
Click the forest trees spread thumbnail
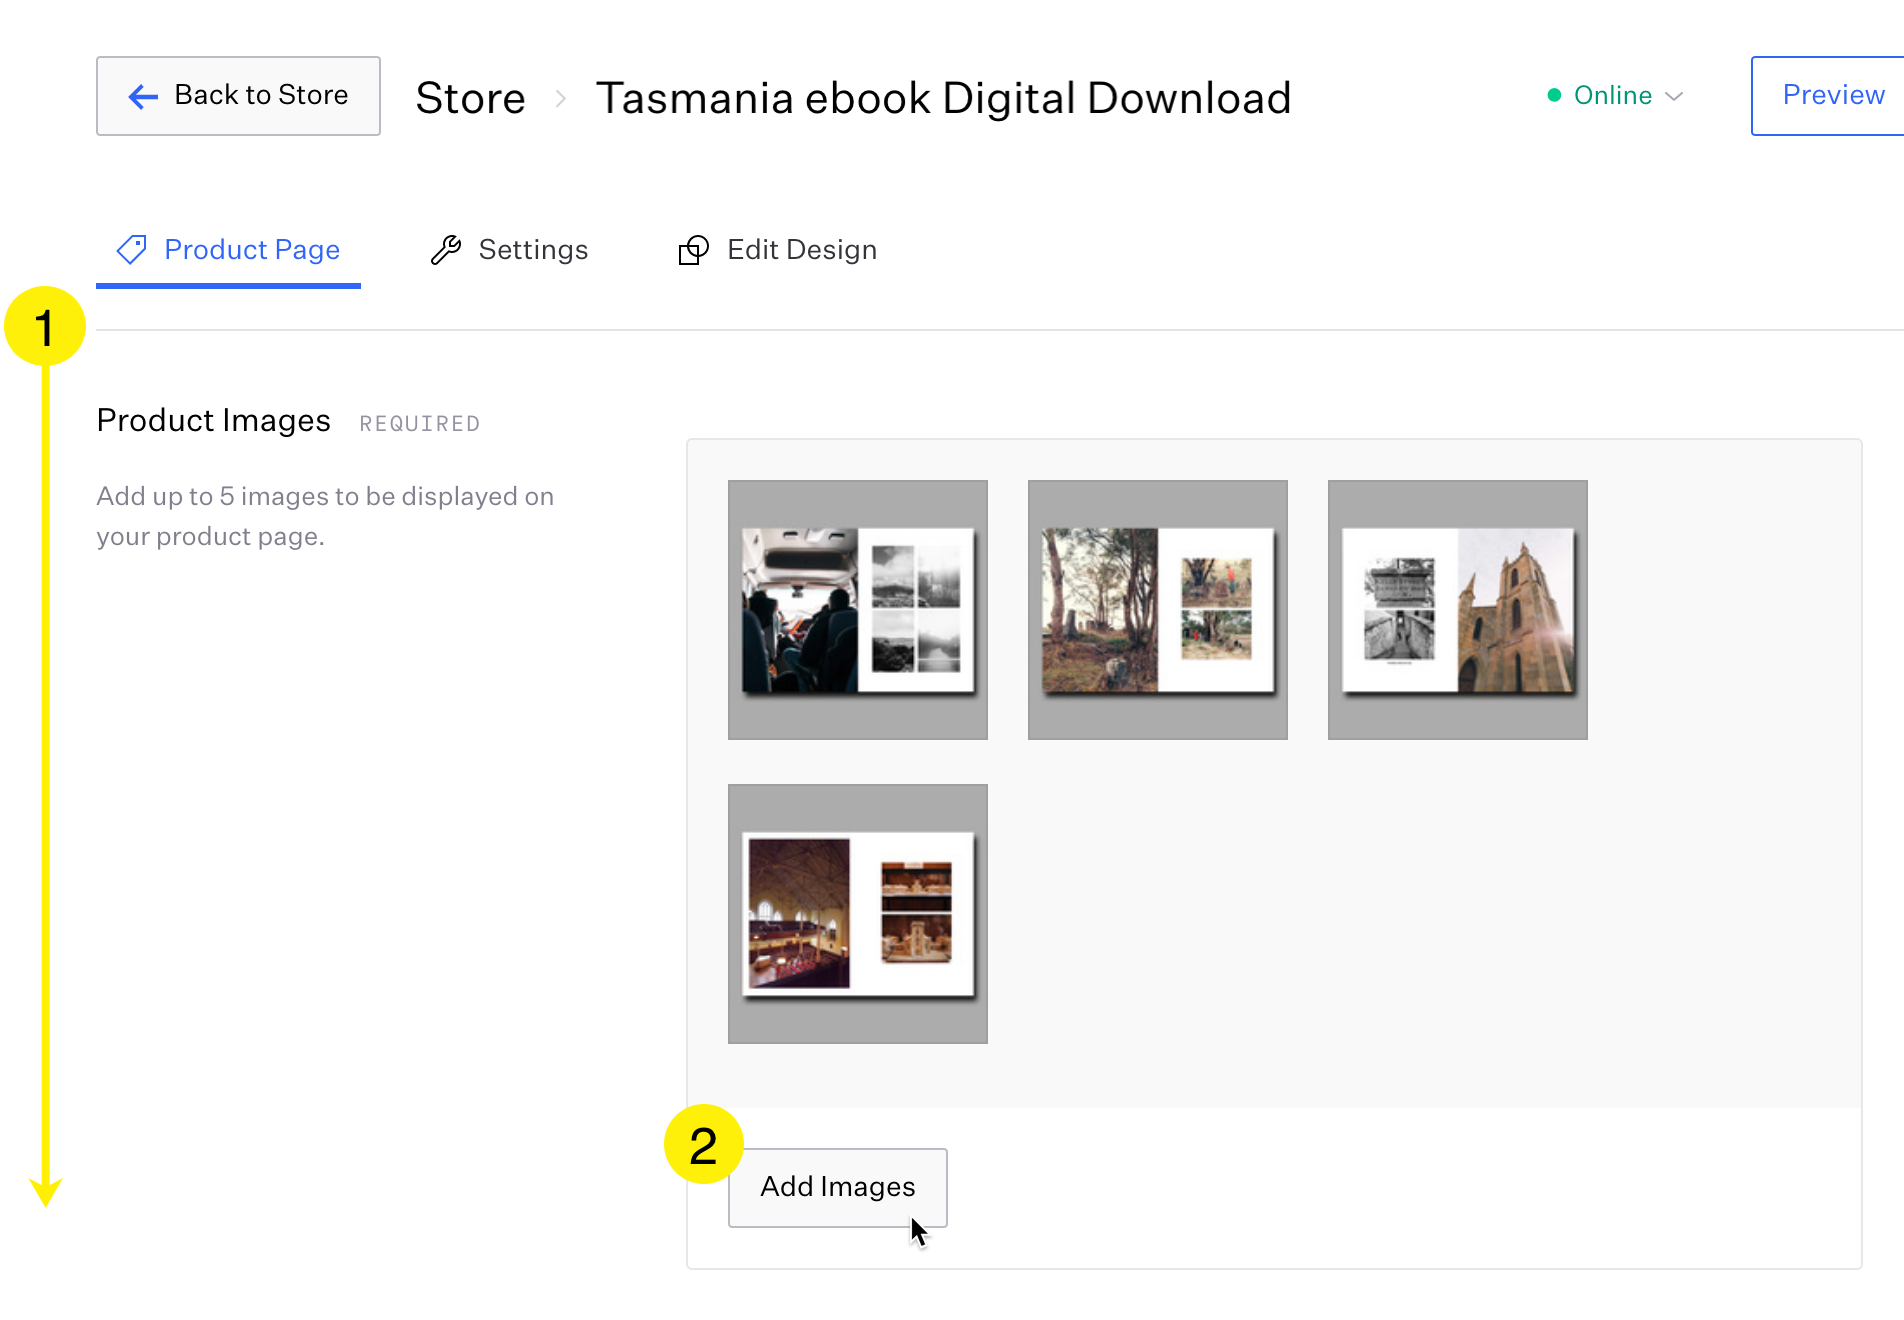pos(1157,609)
